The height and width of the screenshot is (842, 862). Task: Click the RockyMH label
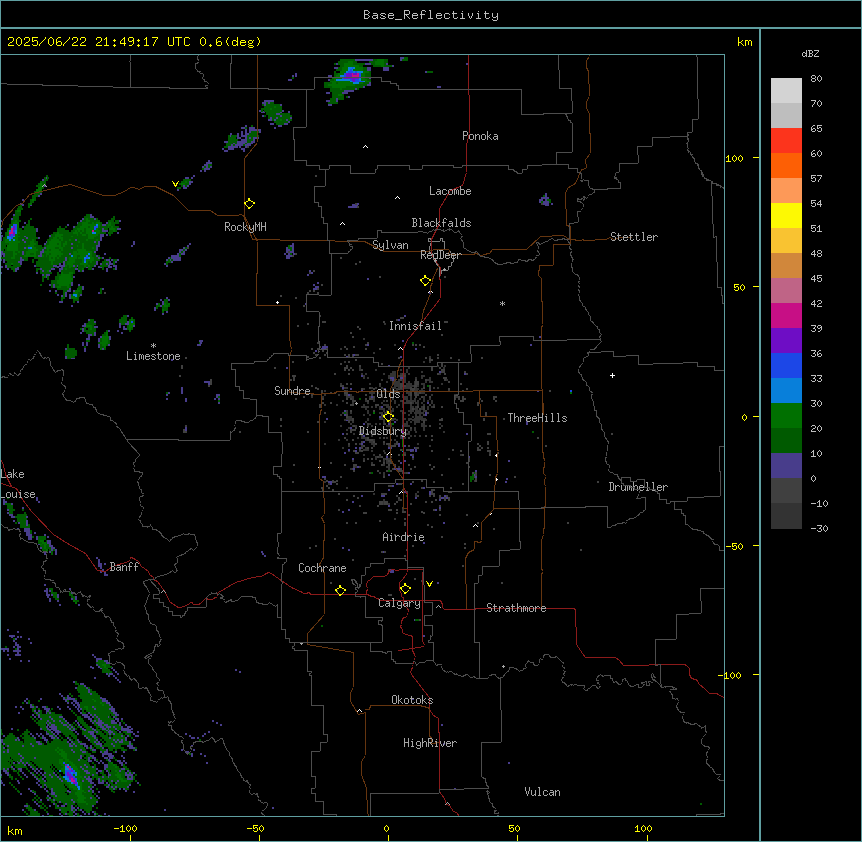[245, 227]
